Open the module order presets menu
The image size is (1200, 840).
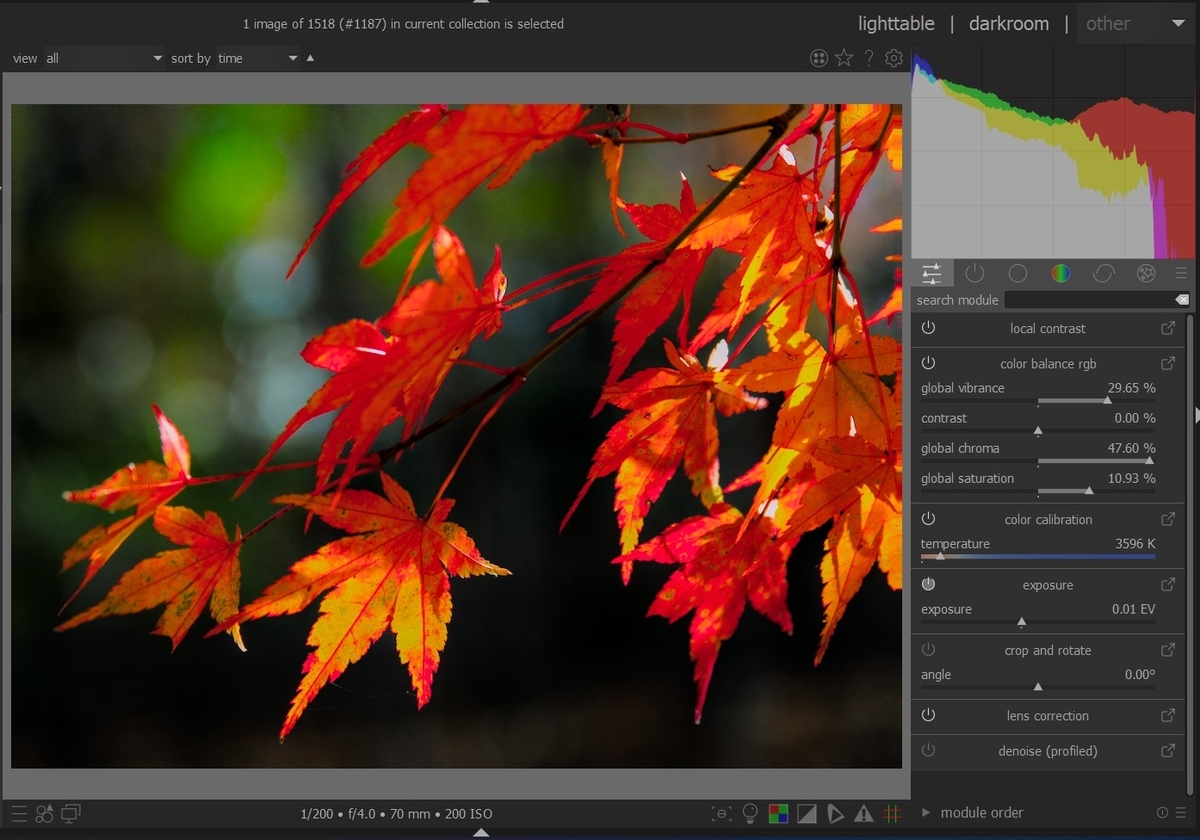click(x=1181, y=813)
